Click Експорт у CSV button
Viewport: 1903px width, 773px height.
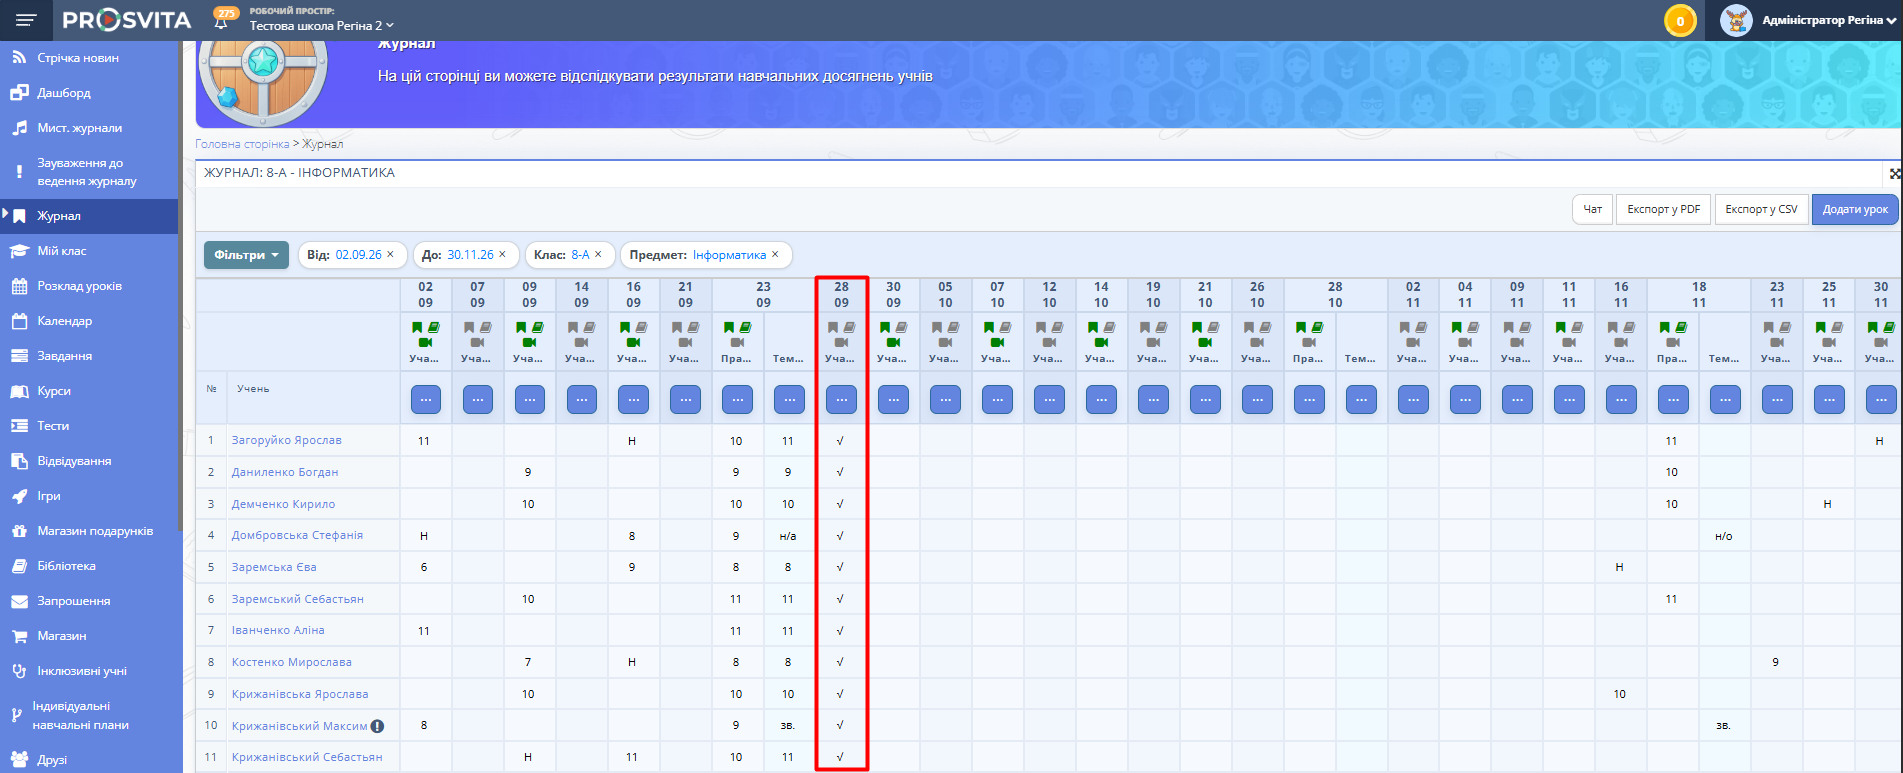coord(1761,209)
